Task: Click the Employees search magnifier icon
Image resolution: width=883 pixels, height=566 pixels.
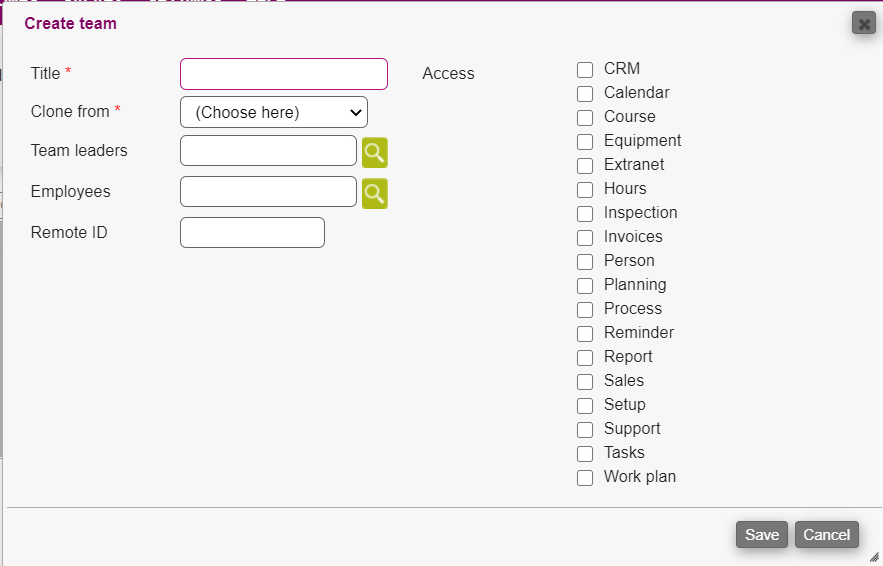Action: [x=374, y=194]
